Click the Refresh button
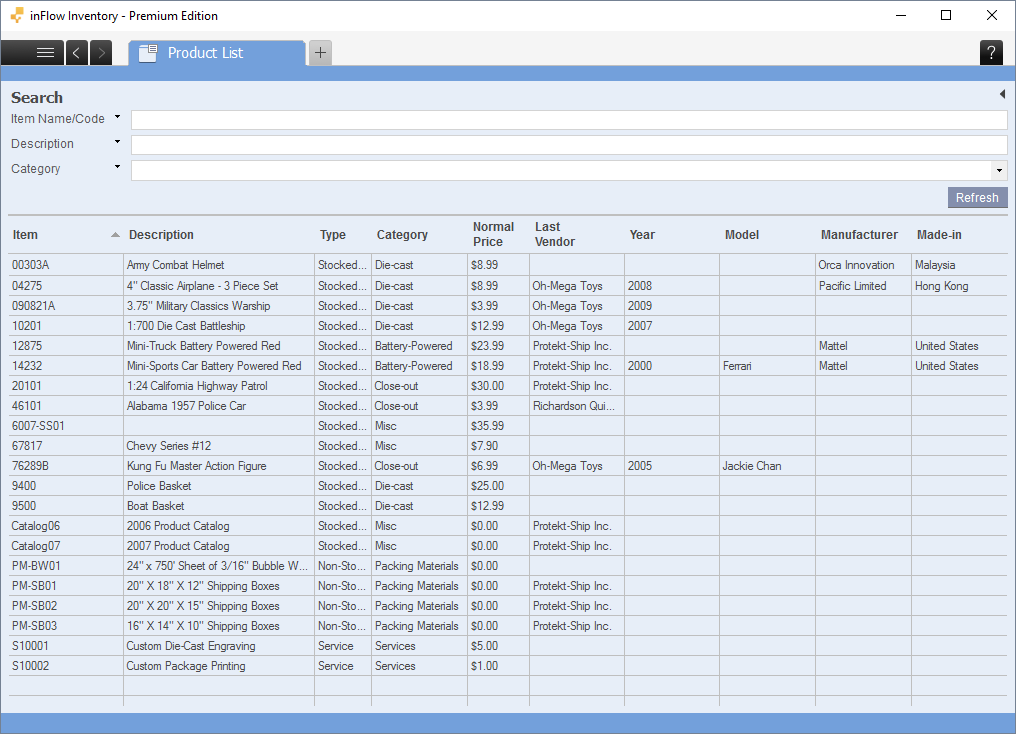1016x734 pixels. point(977,198)
